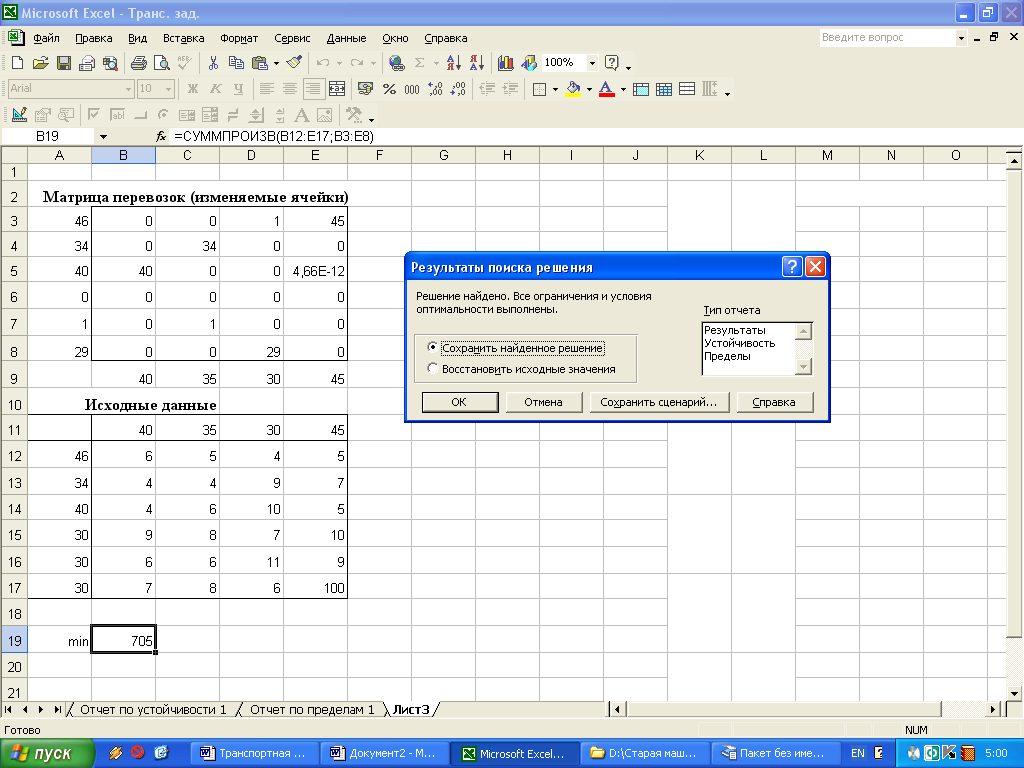1024x768 pixels.
Task: Click the Drawing toolbar icon
Action: pos(529,63)
